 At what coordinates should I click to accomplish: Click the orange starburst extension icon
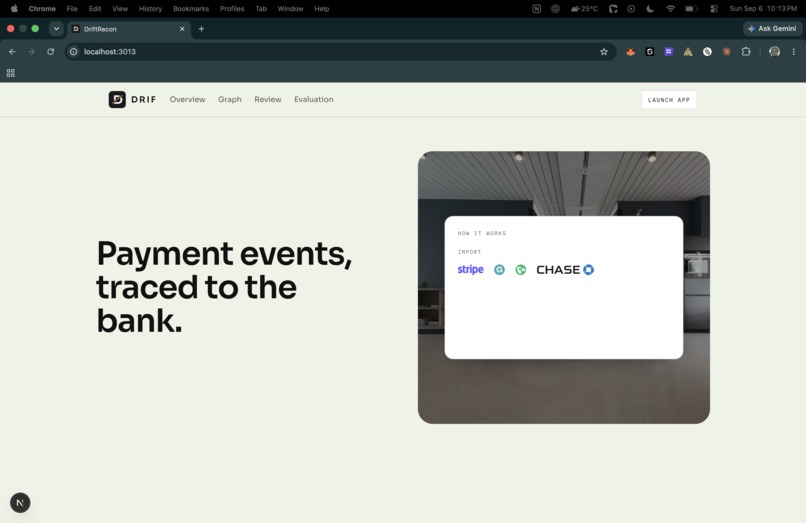coord(726,51)
